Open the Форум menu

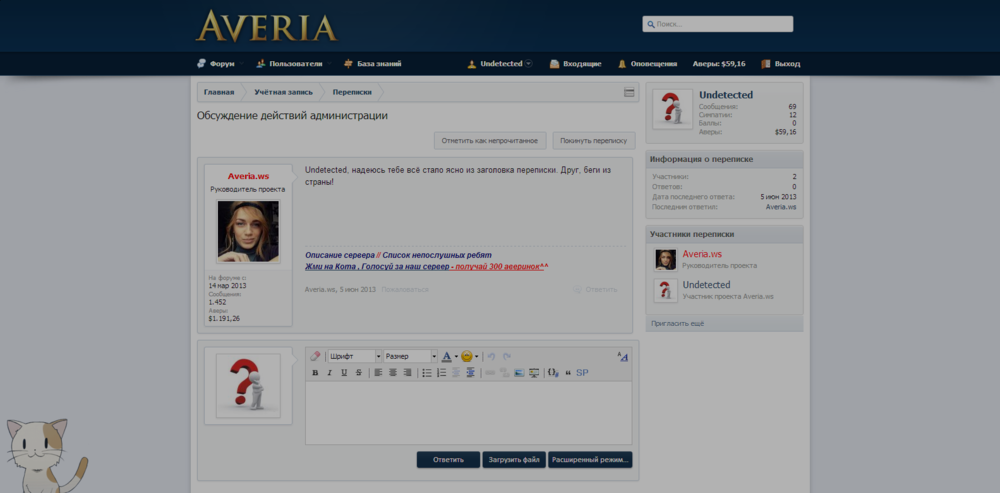[x=216, y=63]
